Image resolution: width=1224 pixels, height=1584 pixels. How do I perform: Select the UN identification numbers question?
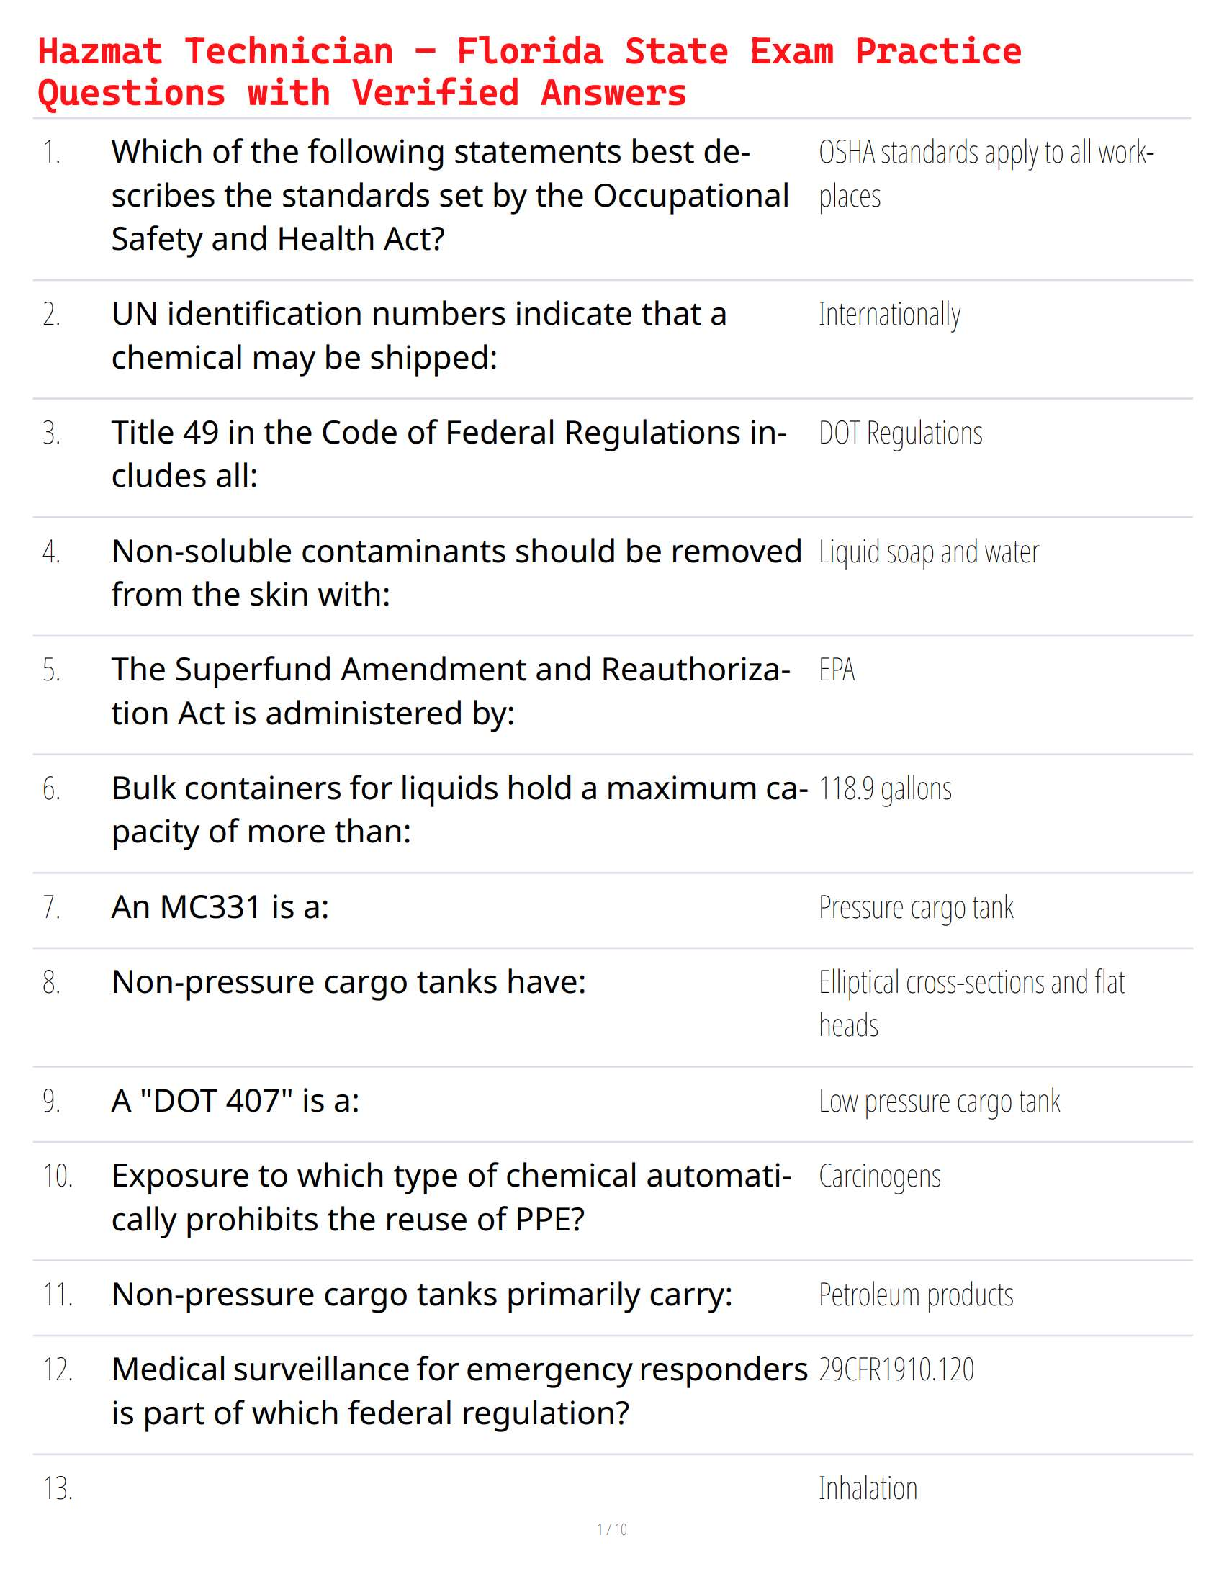coord(419,336)
